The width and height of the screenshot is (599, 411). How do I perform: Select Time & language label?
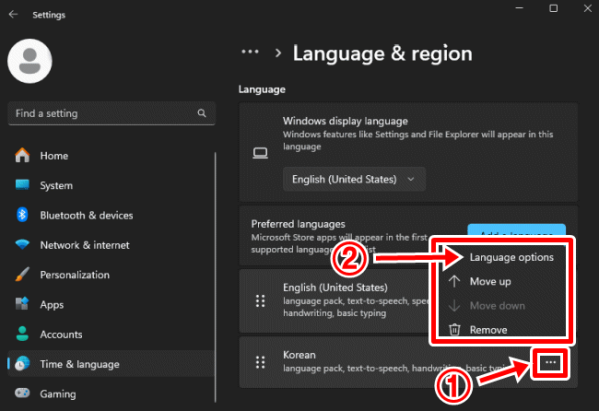tap(79, 364)
